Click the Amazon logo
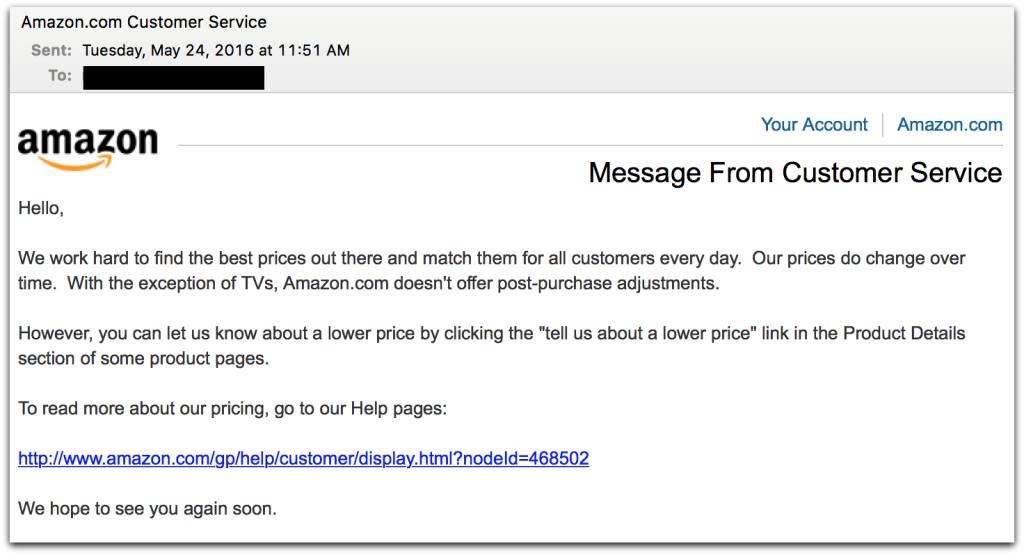The image size is (1024, 555). [88, 146]
